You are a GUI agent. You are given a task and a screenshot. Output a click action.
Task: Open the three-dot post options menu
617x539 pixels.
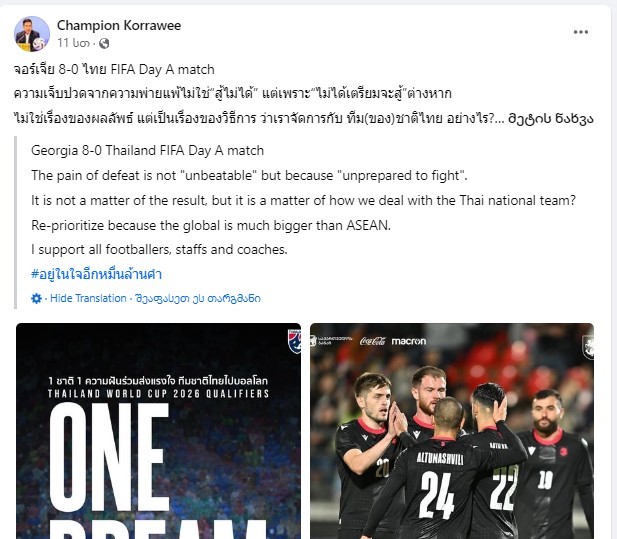(580, 32)
